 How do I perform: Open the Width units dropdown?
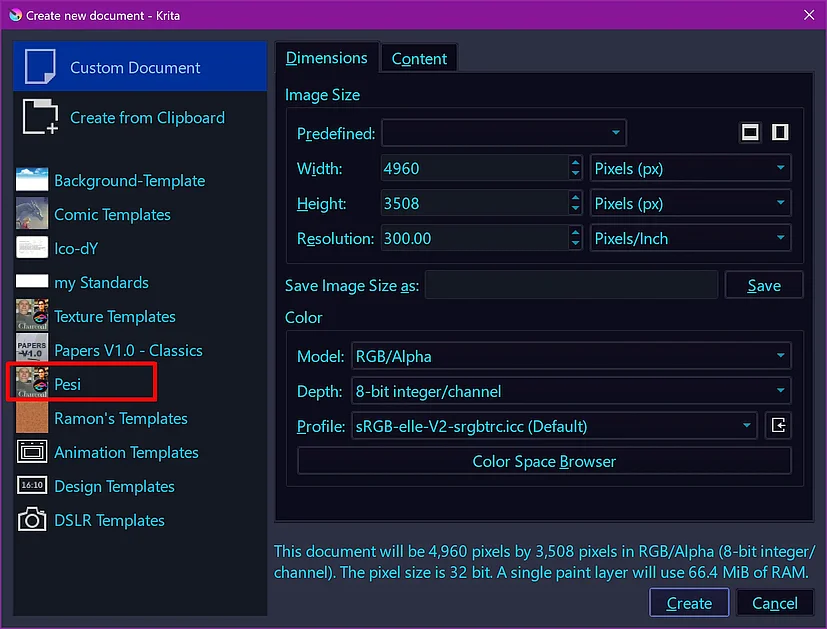tap(690, 168)
